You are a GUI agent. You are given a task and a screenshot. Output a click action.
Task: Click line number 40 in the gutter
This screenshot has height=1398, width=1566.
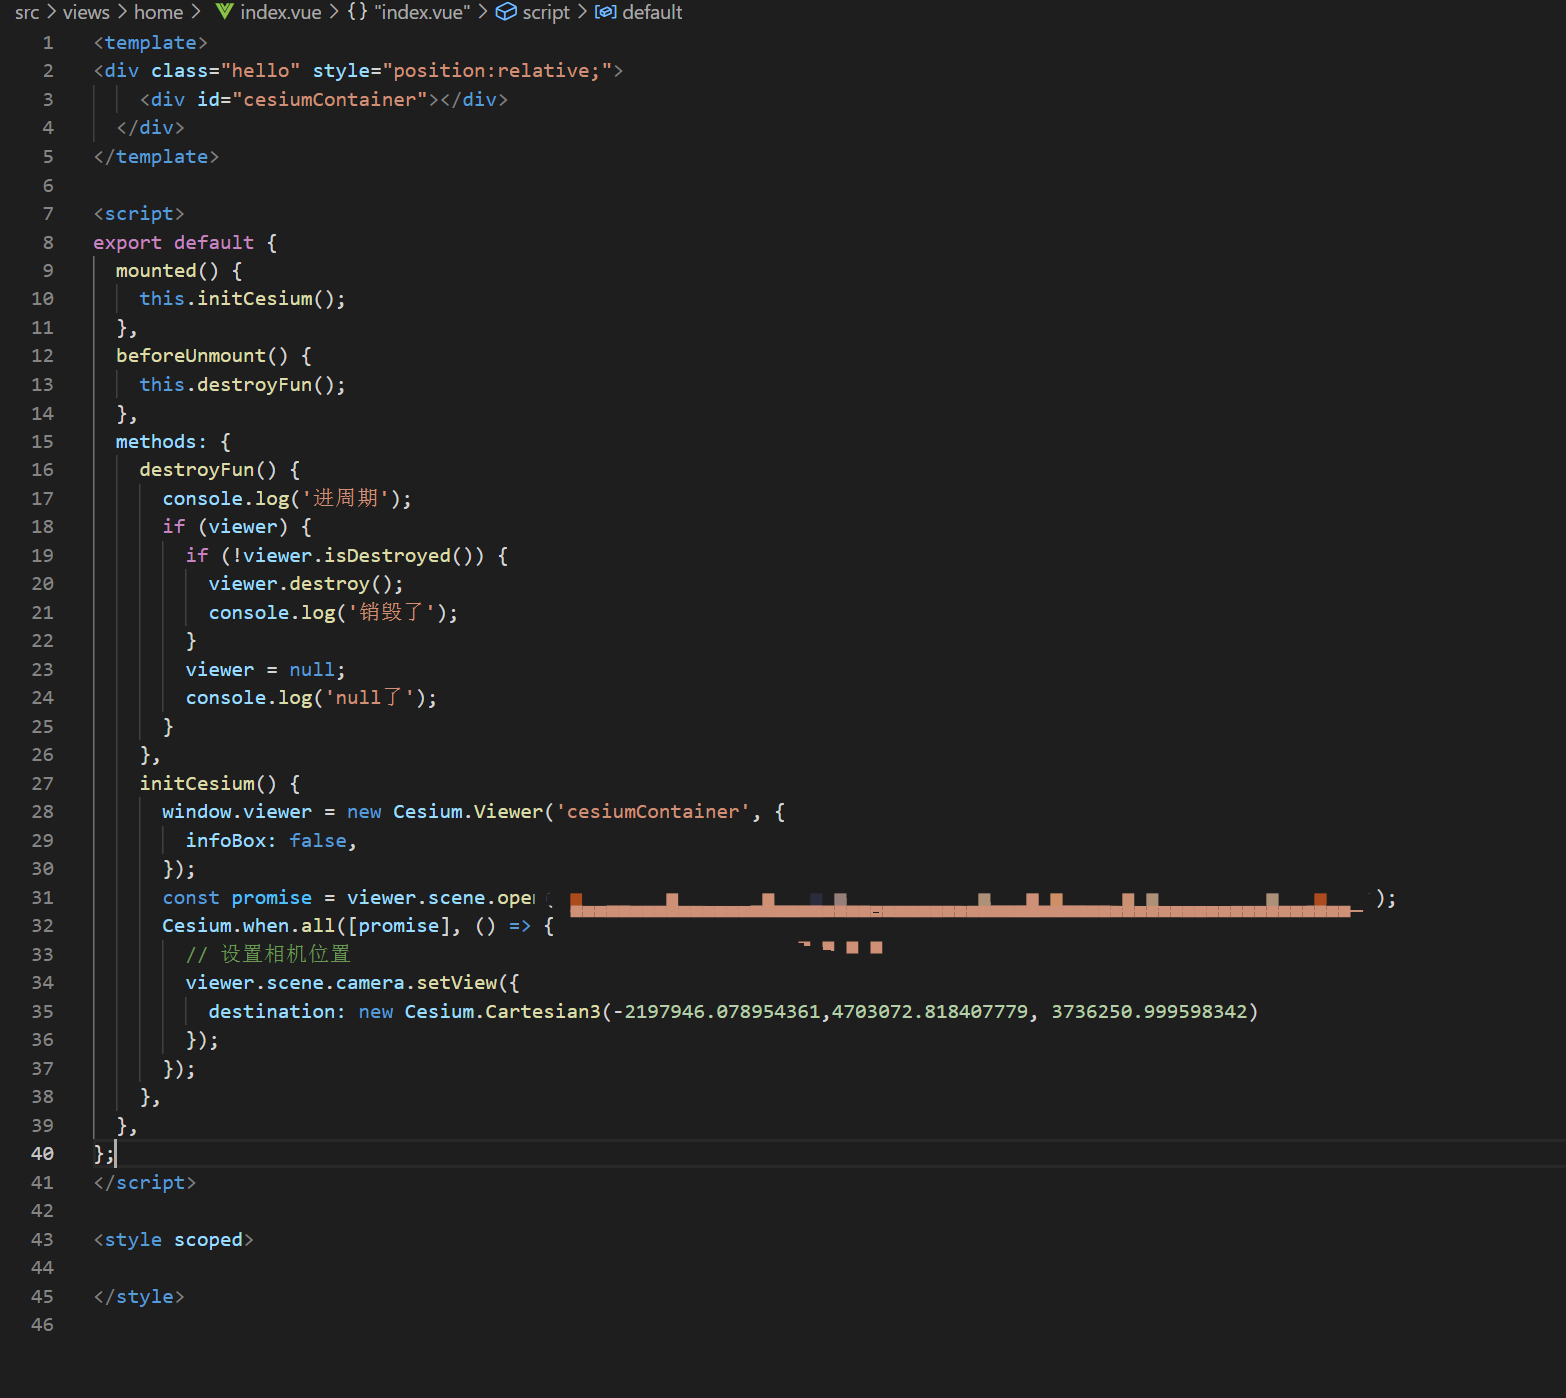coord(42,1153)
